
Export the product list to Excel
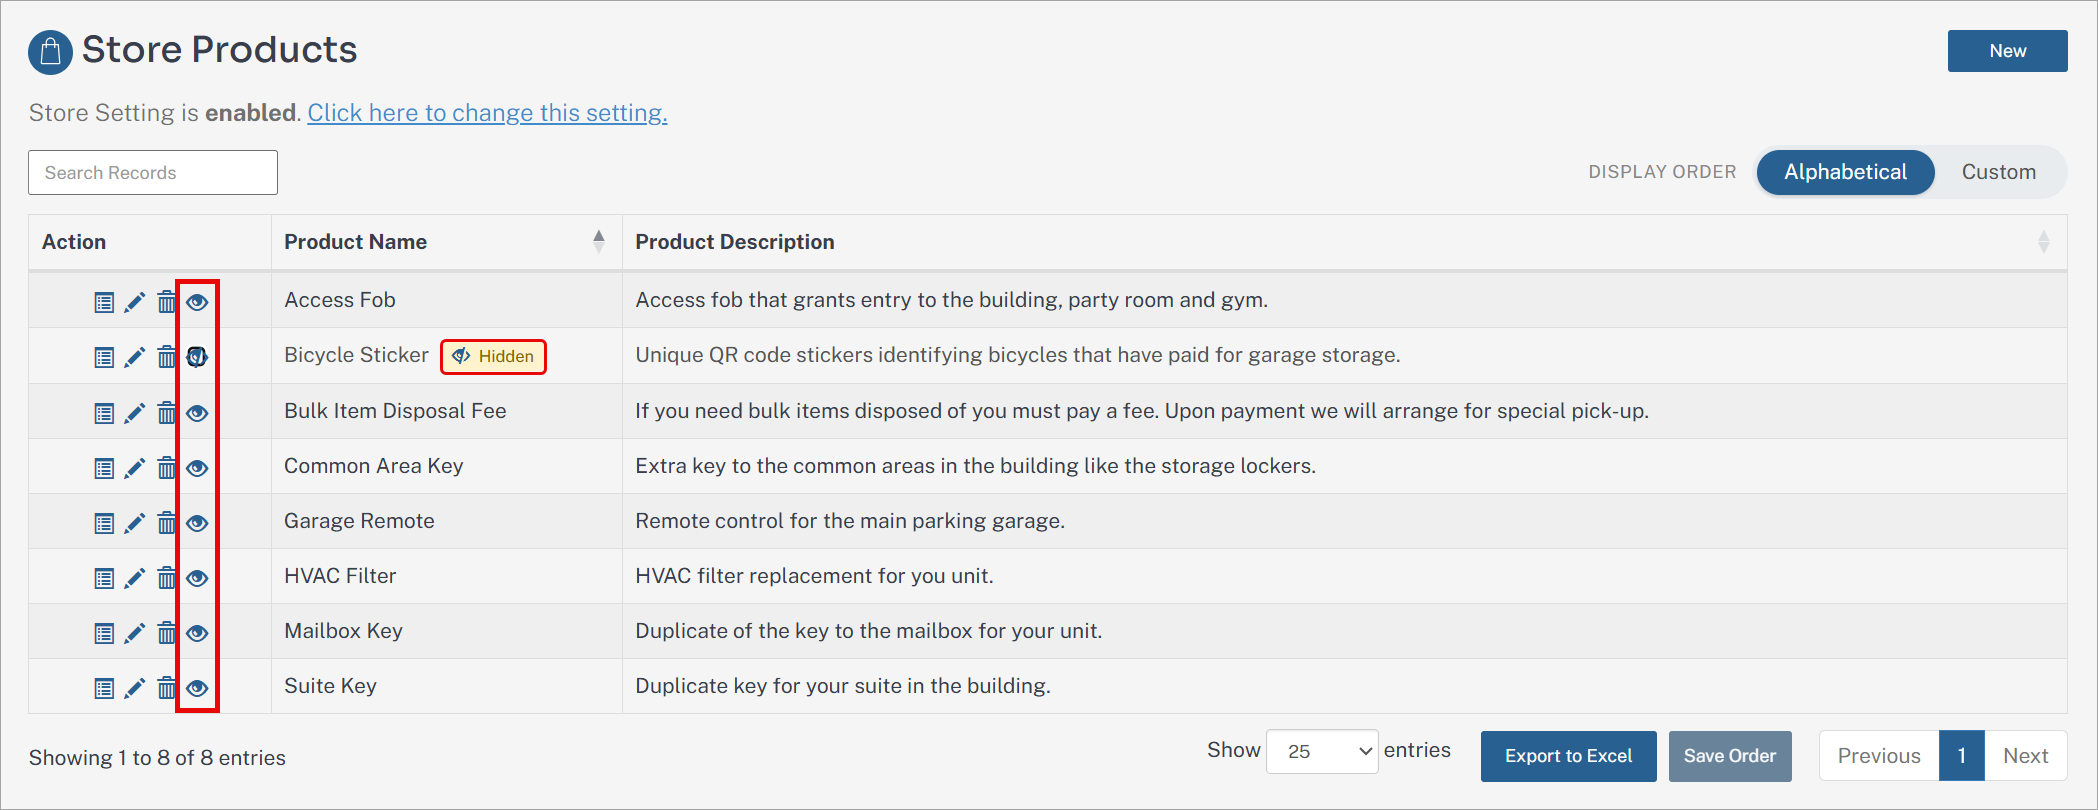[1568, 756]
